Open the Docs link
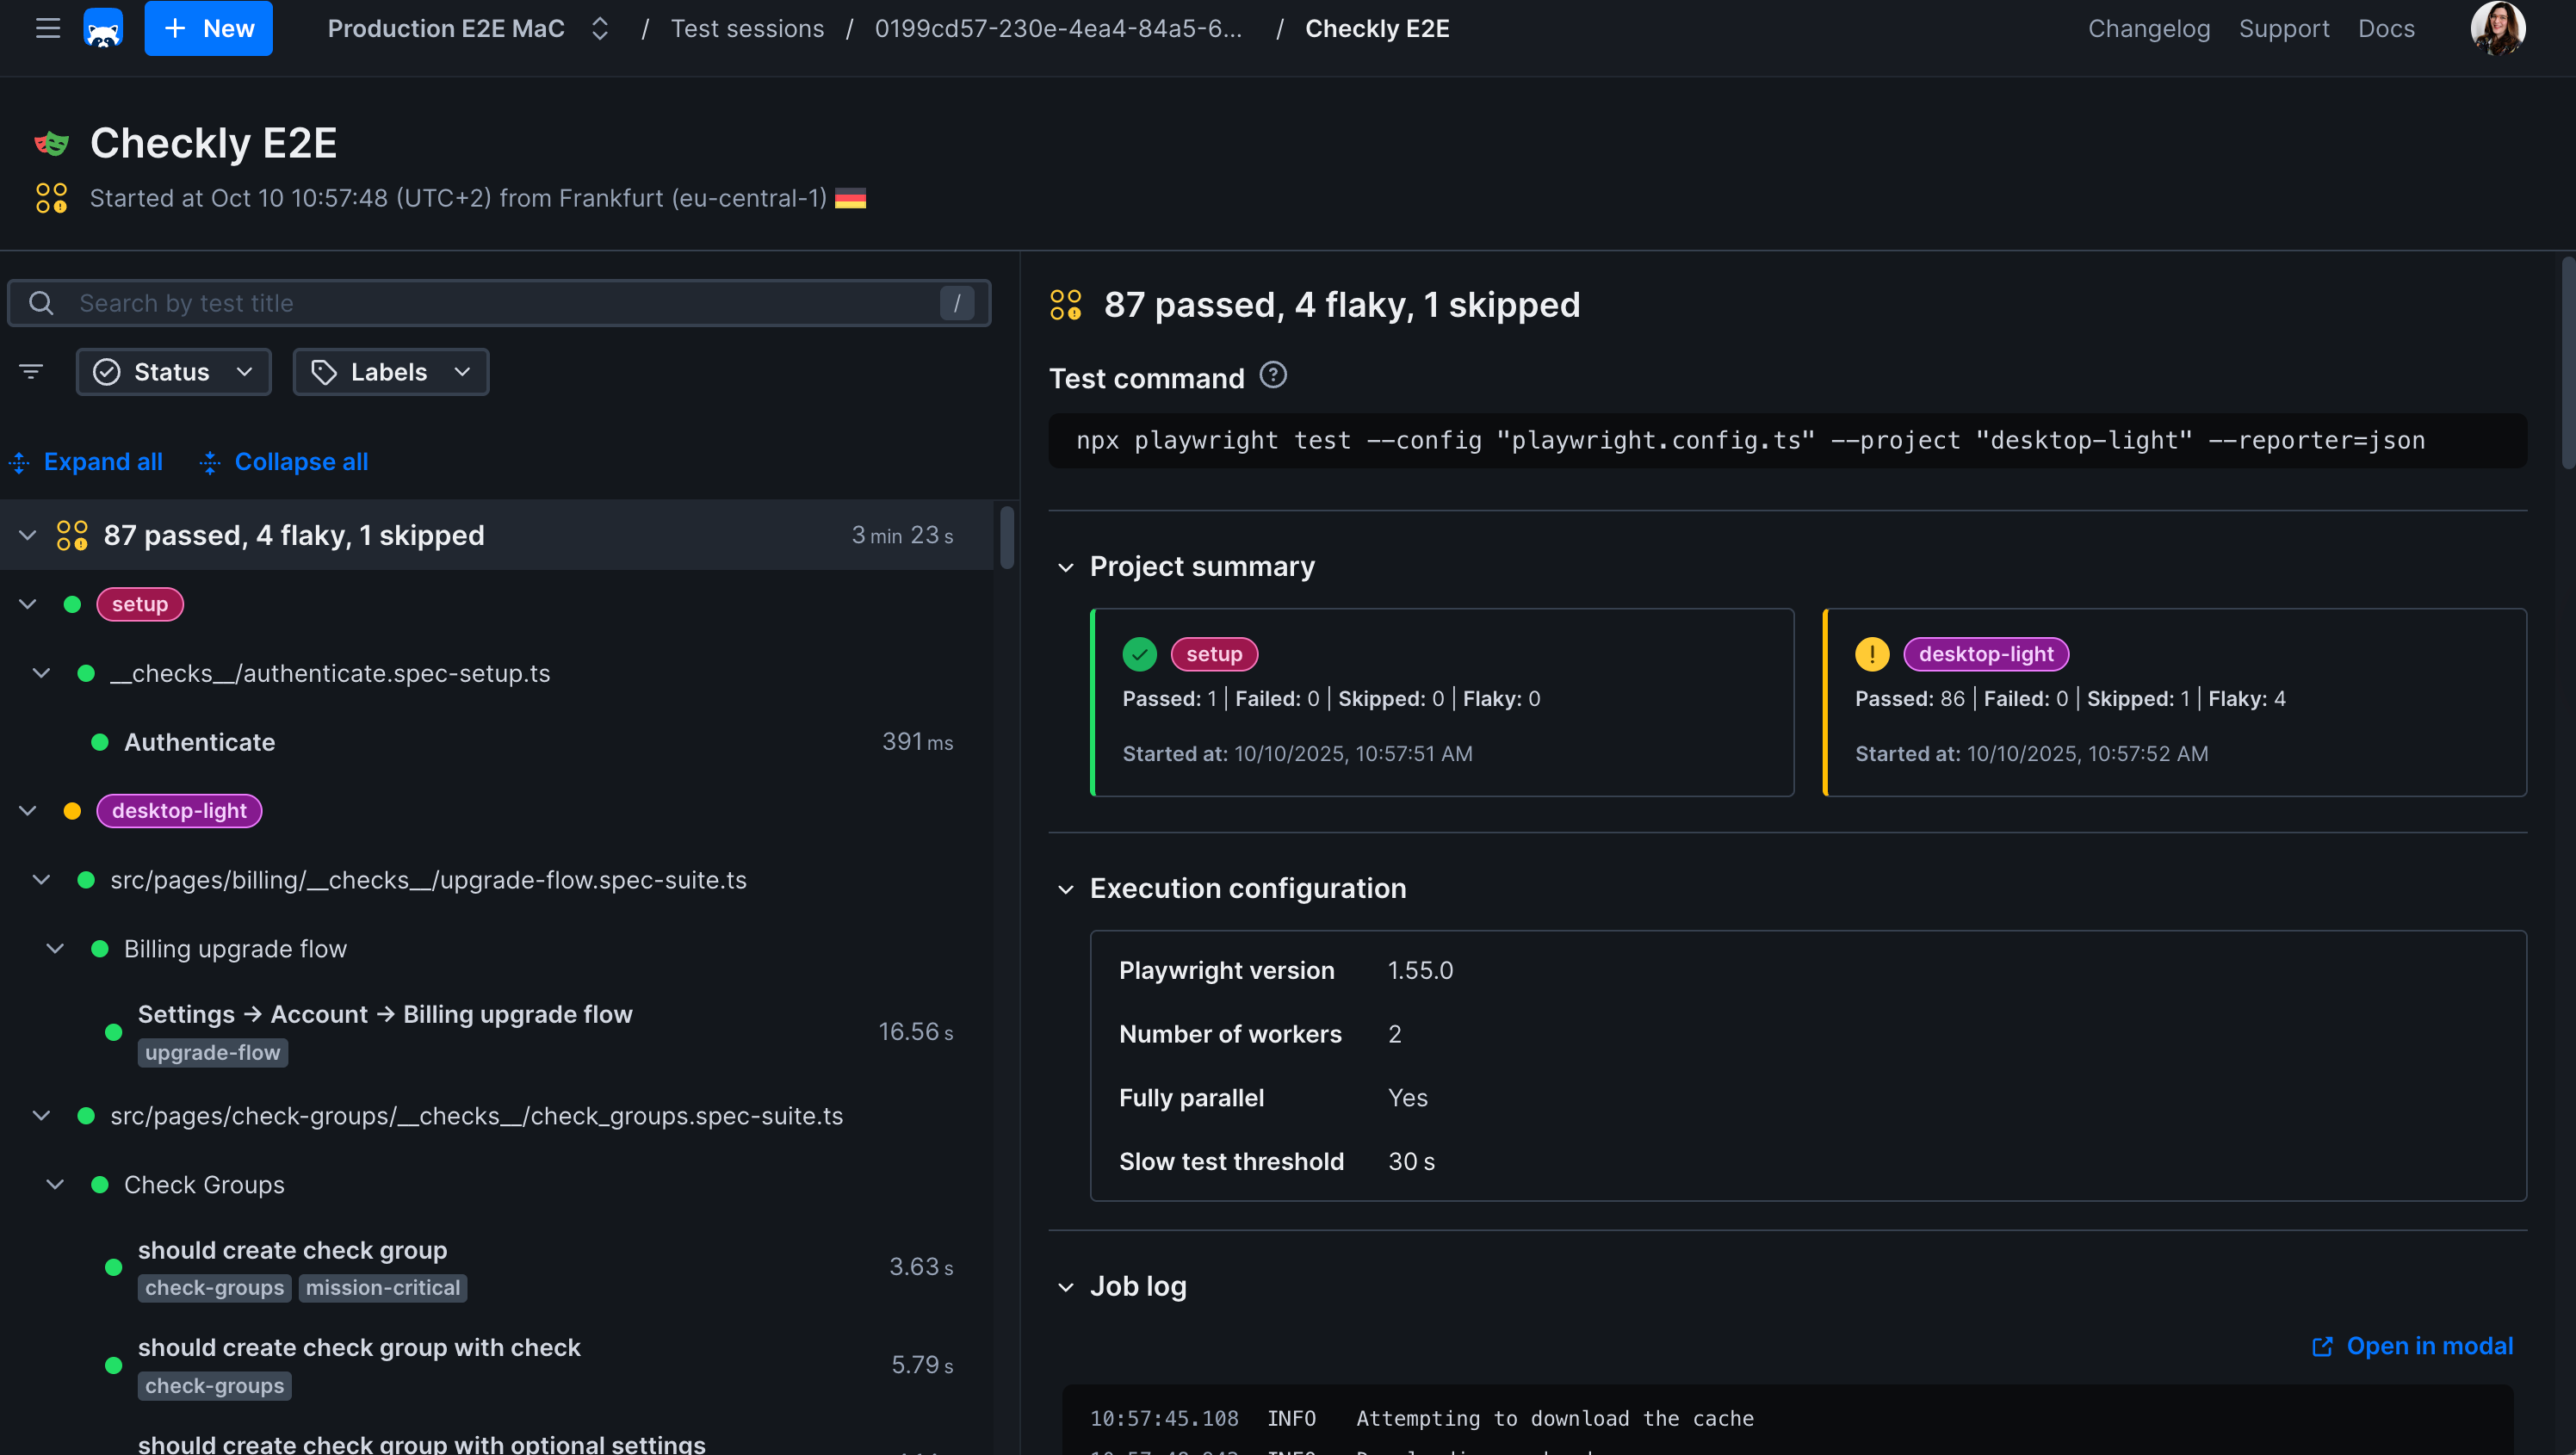Viewport: 2576px width, 1455px height. coord(2386,28)
